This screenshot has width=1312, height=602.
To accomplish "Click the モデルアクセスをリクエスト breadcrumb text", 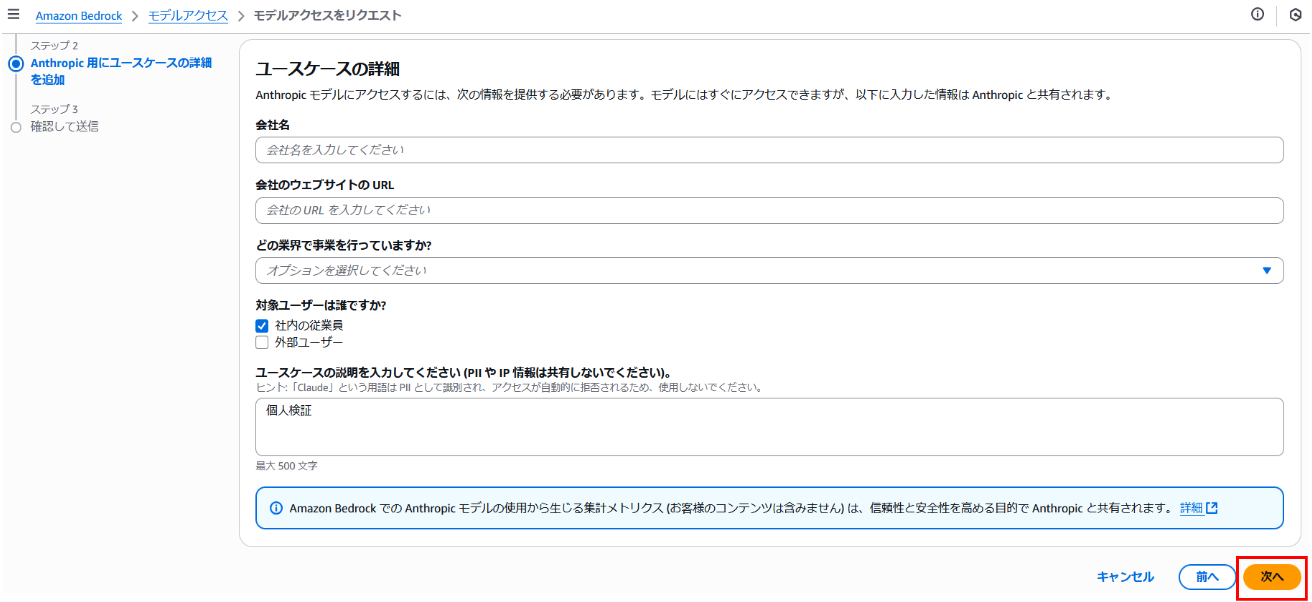I will pos(328,16).
